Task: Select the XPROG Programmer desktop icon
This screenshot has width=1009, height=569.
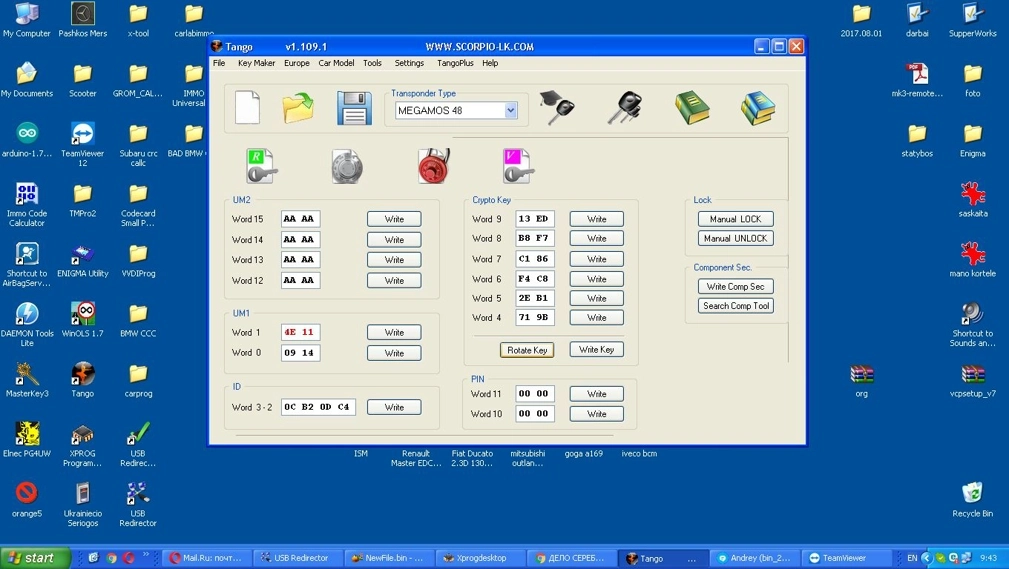Action: point(82,445)
